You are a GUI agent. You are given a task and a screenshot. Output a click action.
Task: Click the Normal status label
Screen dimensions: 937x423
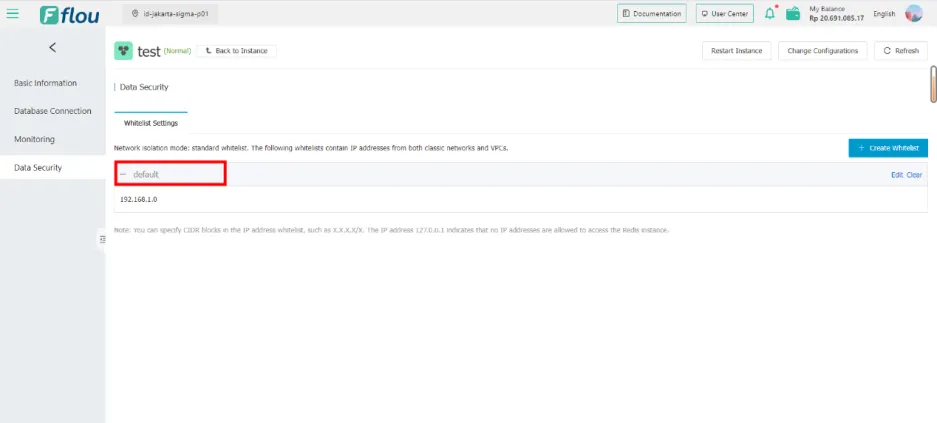point(177,51)
